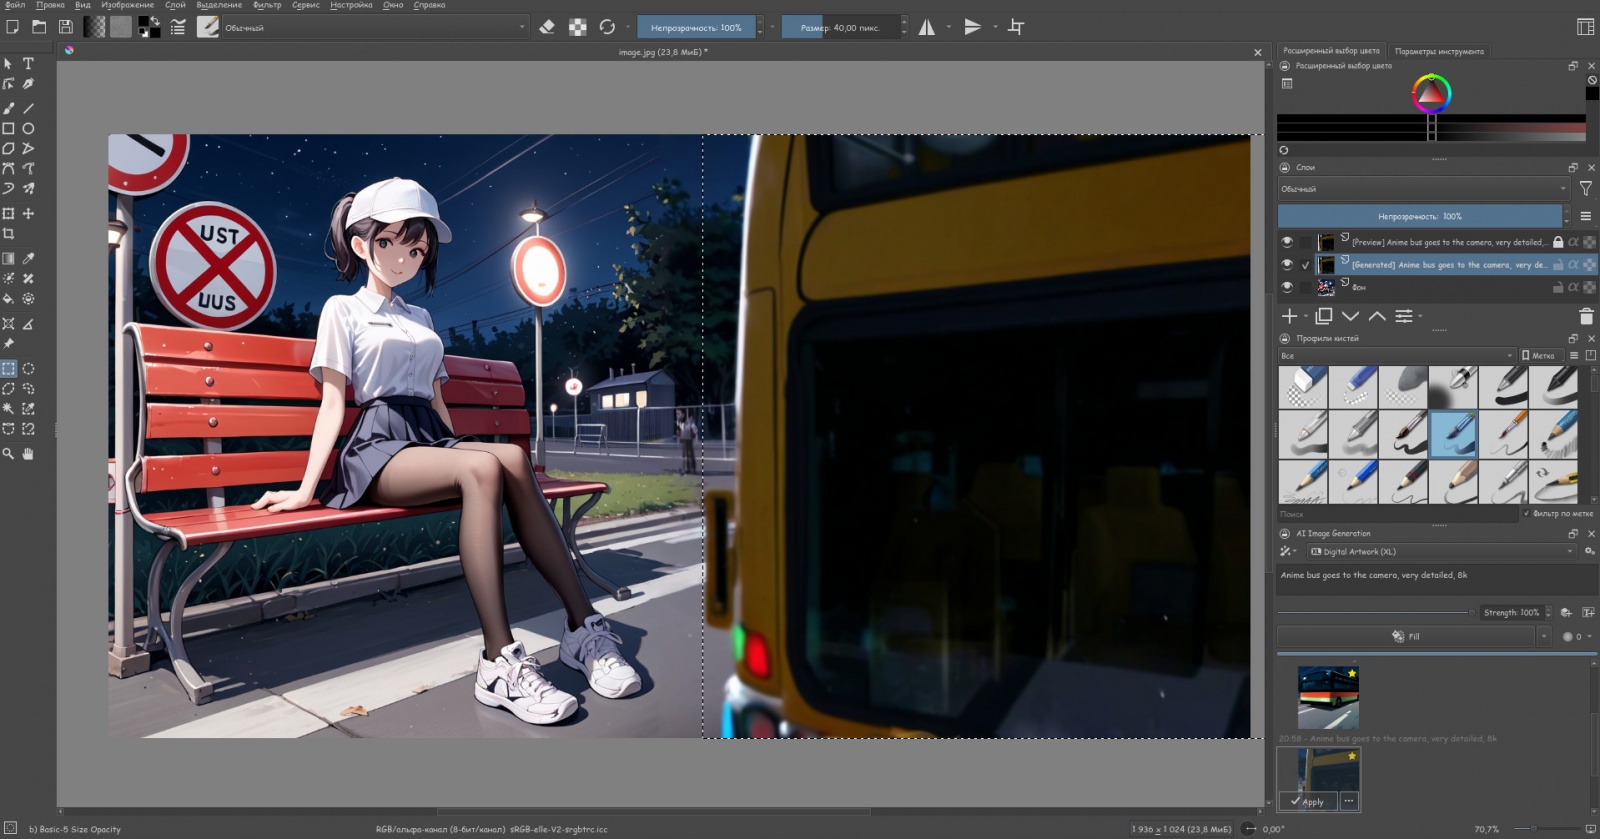Hide the [Preview] Anime bus layer
This screenshot has width=1600, height=839.
tap(1287, 242)
